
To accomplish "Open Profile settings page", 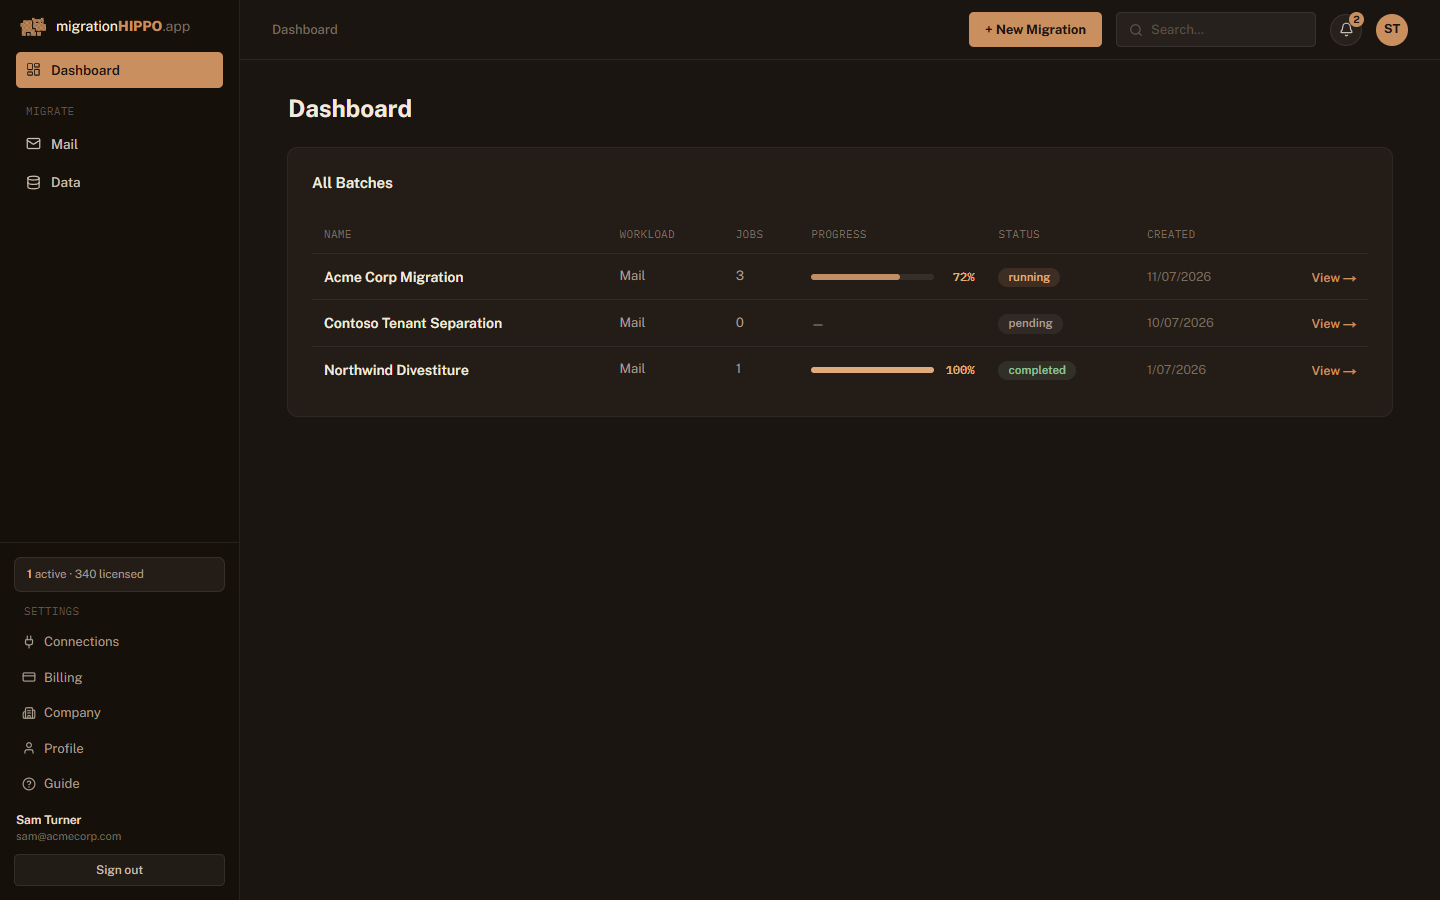I will pos(119,748).
